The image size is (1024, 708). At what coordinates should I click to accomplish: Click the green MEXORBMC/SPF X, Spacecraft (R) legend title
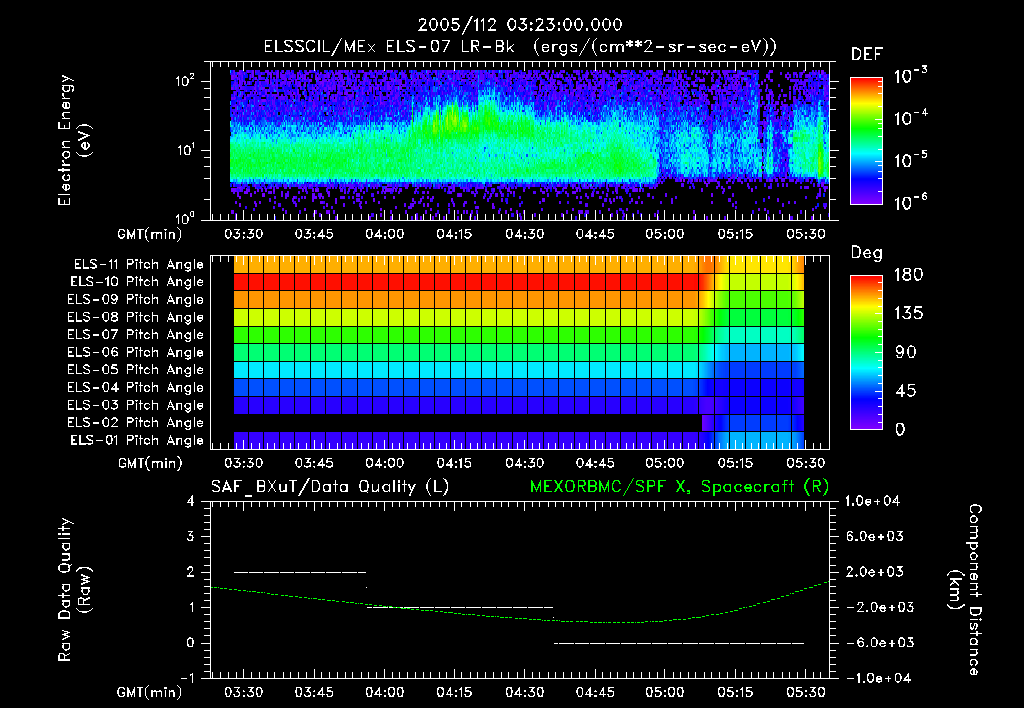[x=679, y=487]
